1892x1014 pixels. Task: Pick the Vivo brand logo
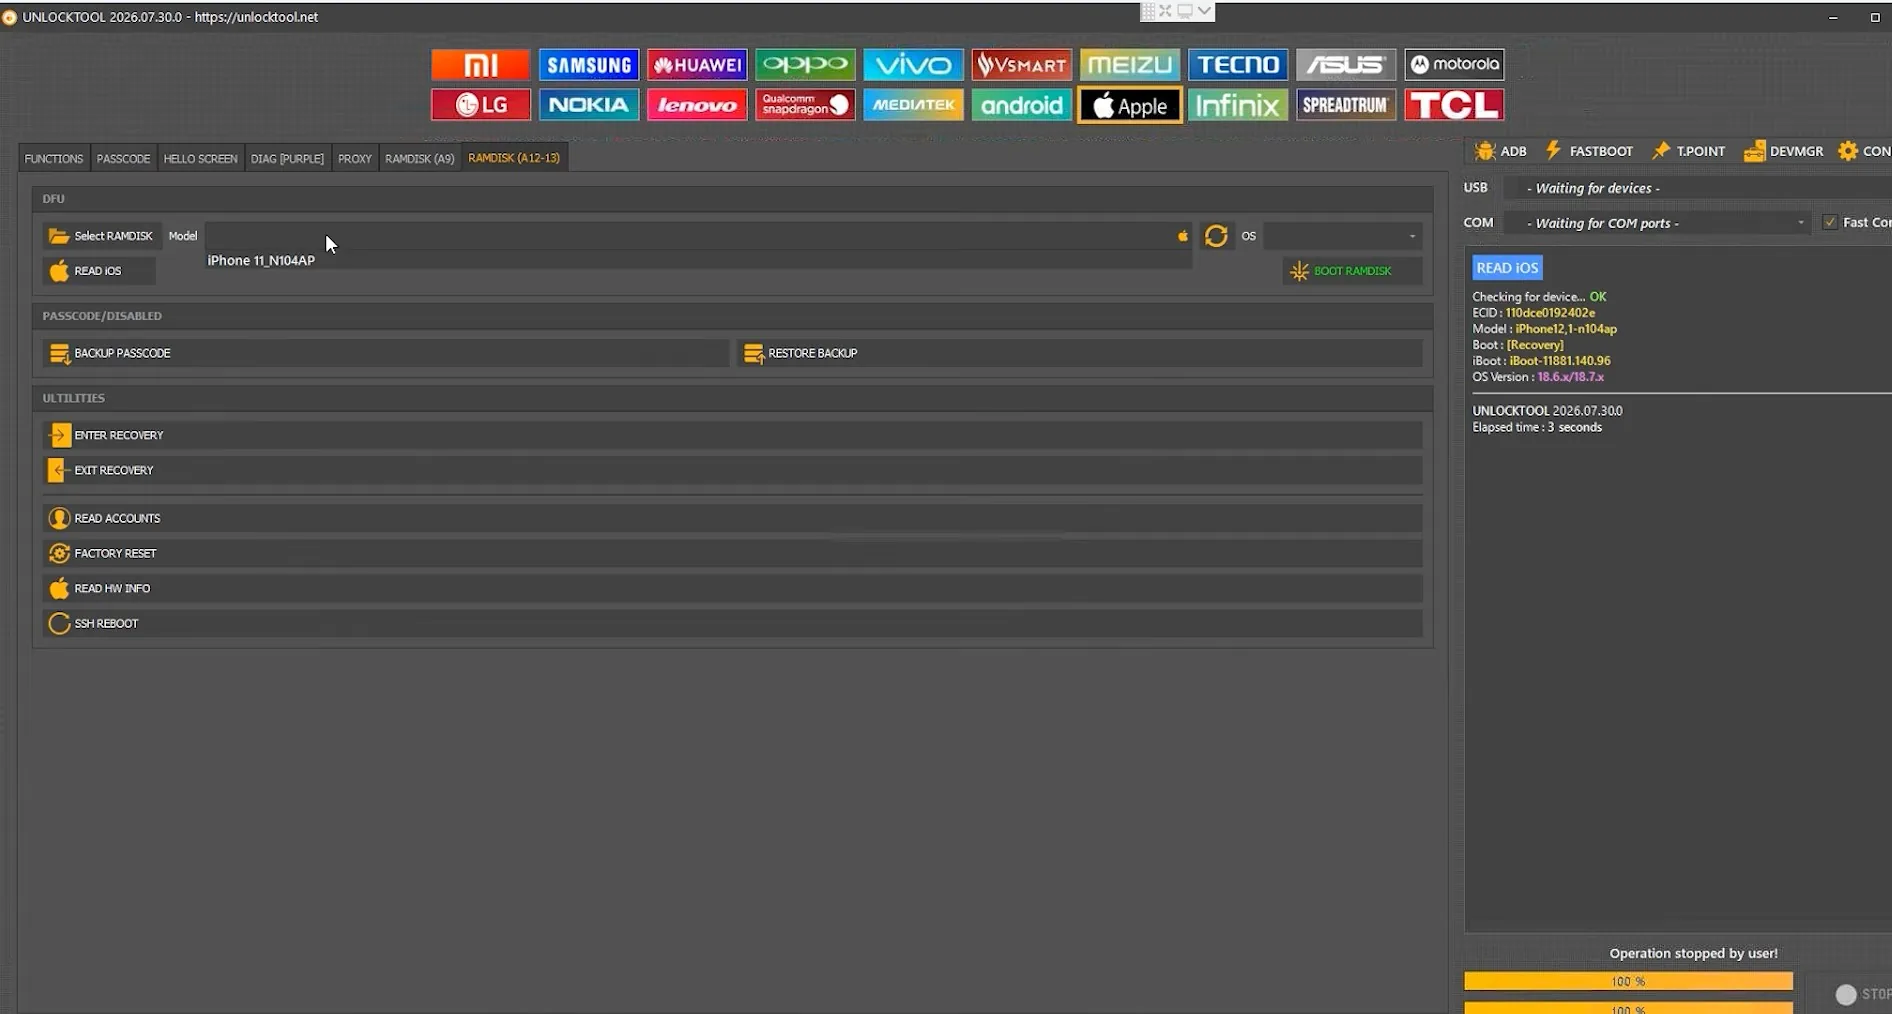pyautogui.click(x=913, y=65)
